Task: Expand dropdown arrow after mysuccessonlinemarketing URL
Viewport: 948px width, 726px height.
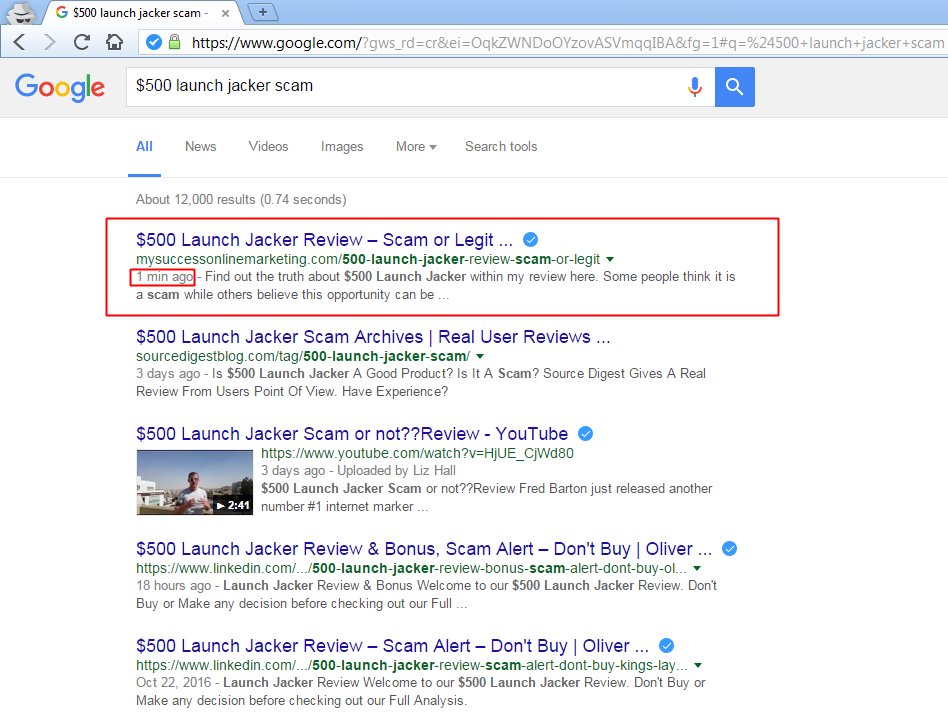Action: (610, 259)
